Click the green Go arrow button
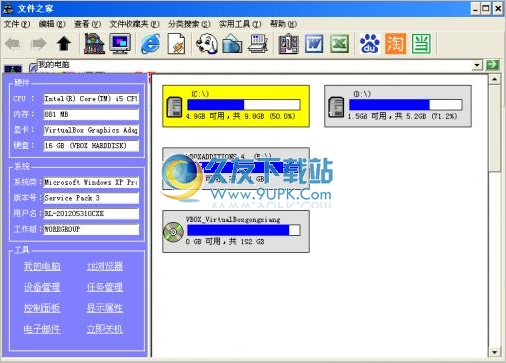This screenshot has height=363, width=506. point(493,65)
